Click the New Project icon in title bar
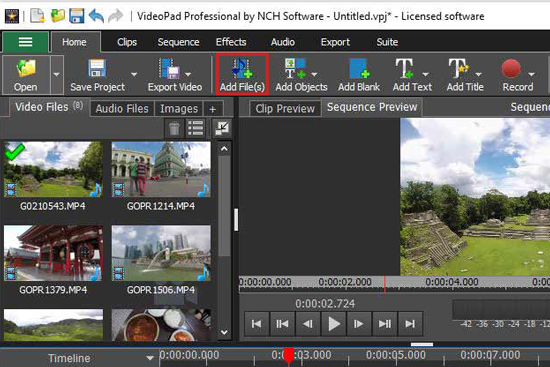 38,16
